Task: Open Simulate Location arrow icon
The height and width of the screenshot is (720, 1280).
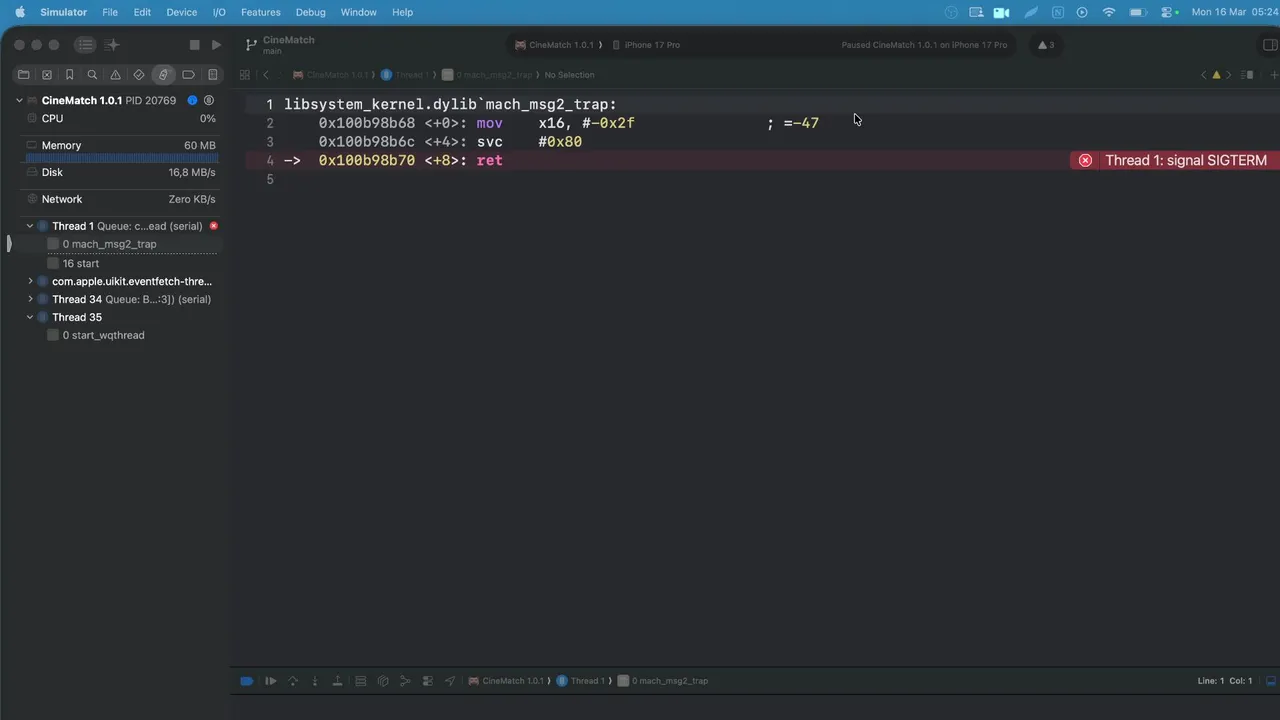Action: (450, 681)
